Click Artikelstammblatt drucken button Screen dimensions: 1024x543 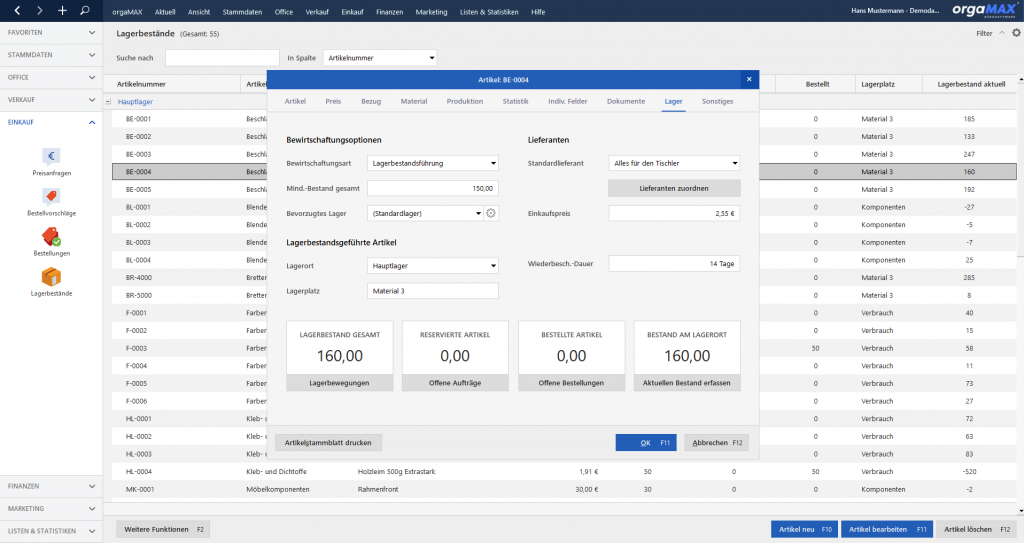[x=328, y=442]
